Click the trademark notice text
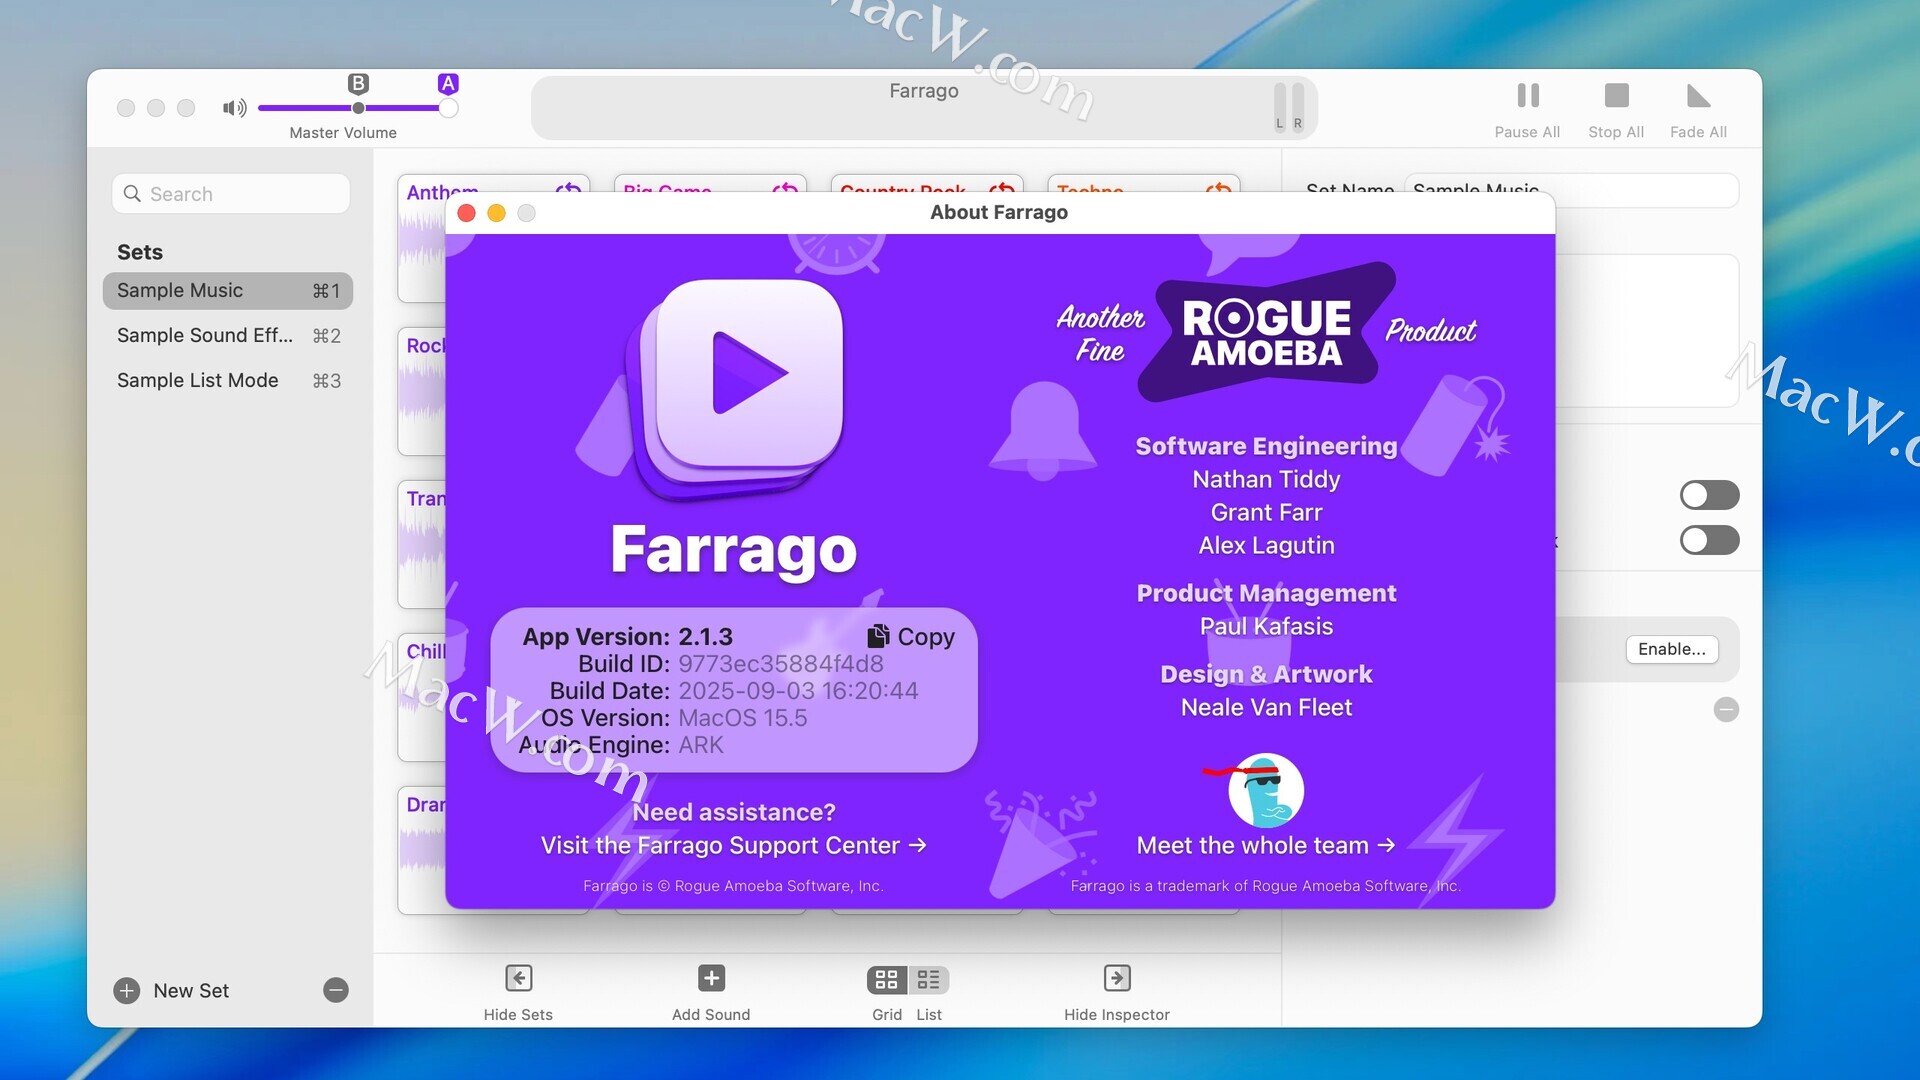 pyautogui.click(x=1266, y=885)
